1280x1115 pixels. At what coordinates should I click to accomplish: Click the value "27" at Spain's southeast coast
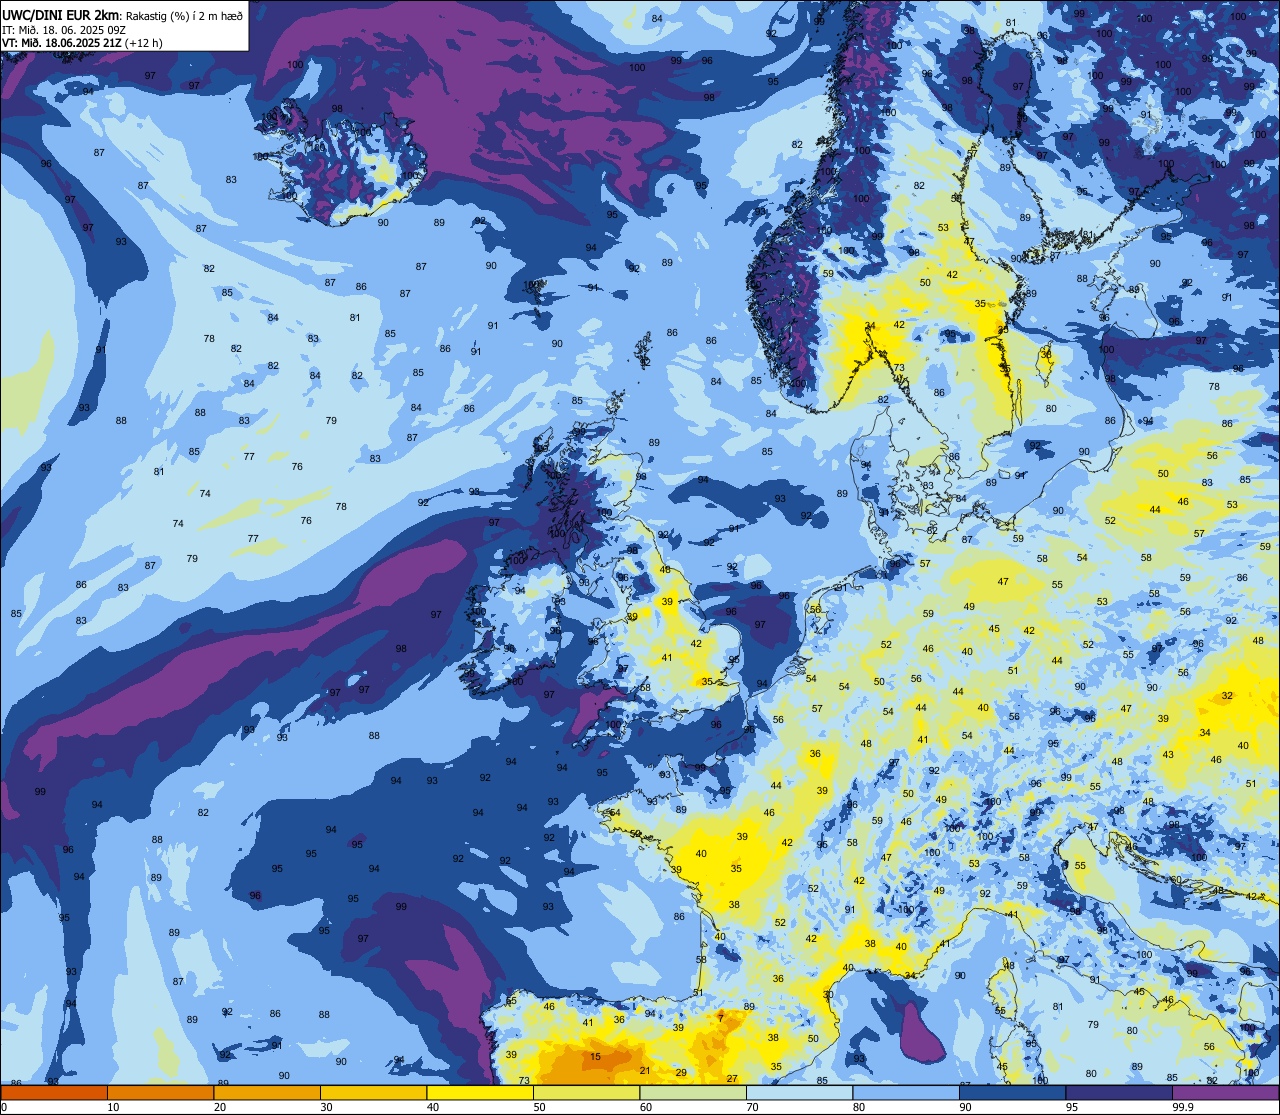pyautogui.click(x=732, y=1078)
